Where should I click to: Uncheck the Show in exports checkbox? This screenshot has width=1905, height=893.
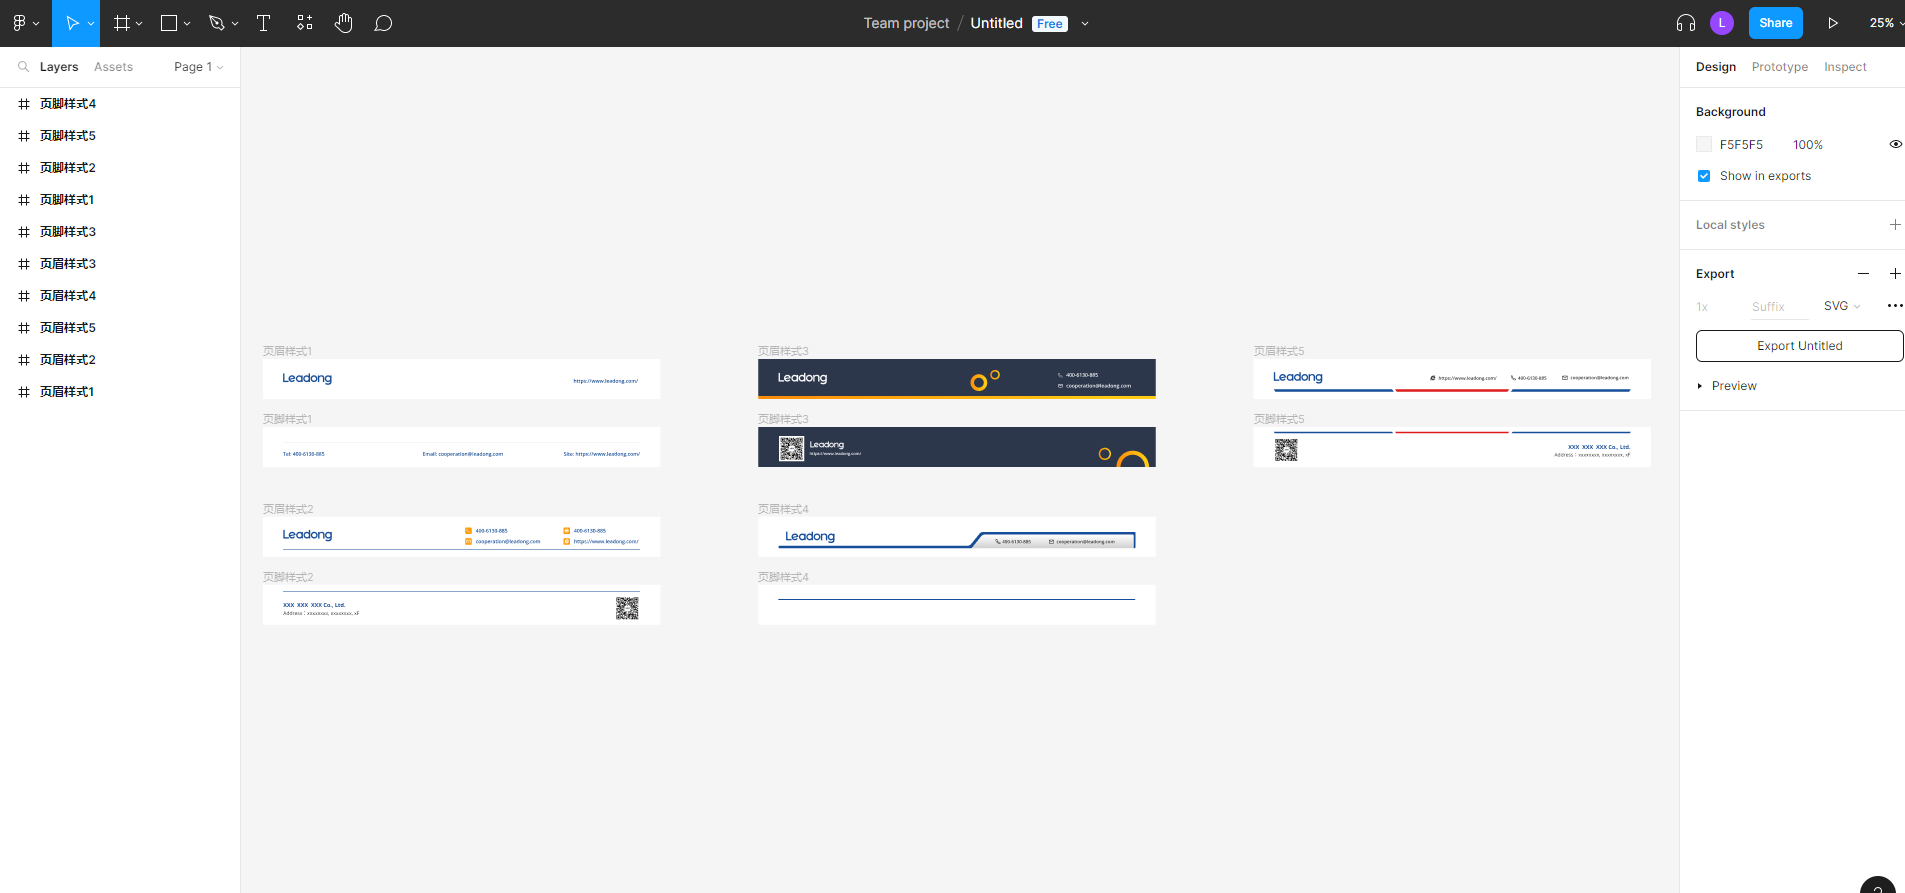click(1704, 176)
